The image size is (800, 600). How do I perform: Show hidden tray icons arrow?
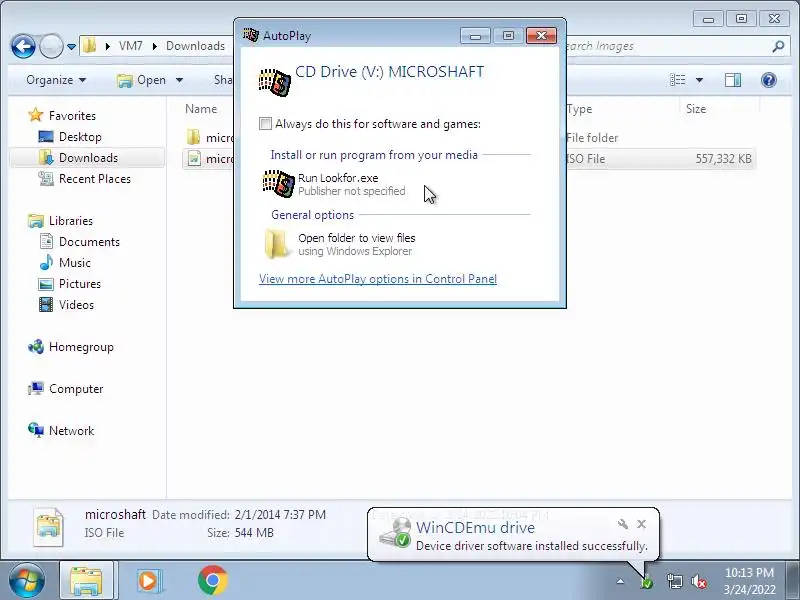tap(620, 581)
